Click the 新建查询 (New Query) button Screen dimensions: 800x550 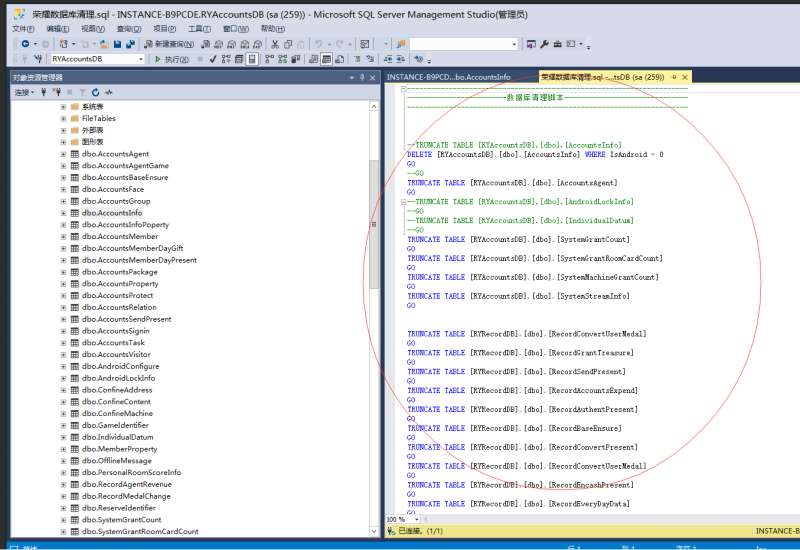(x=169, y=44)
